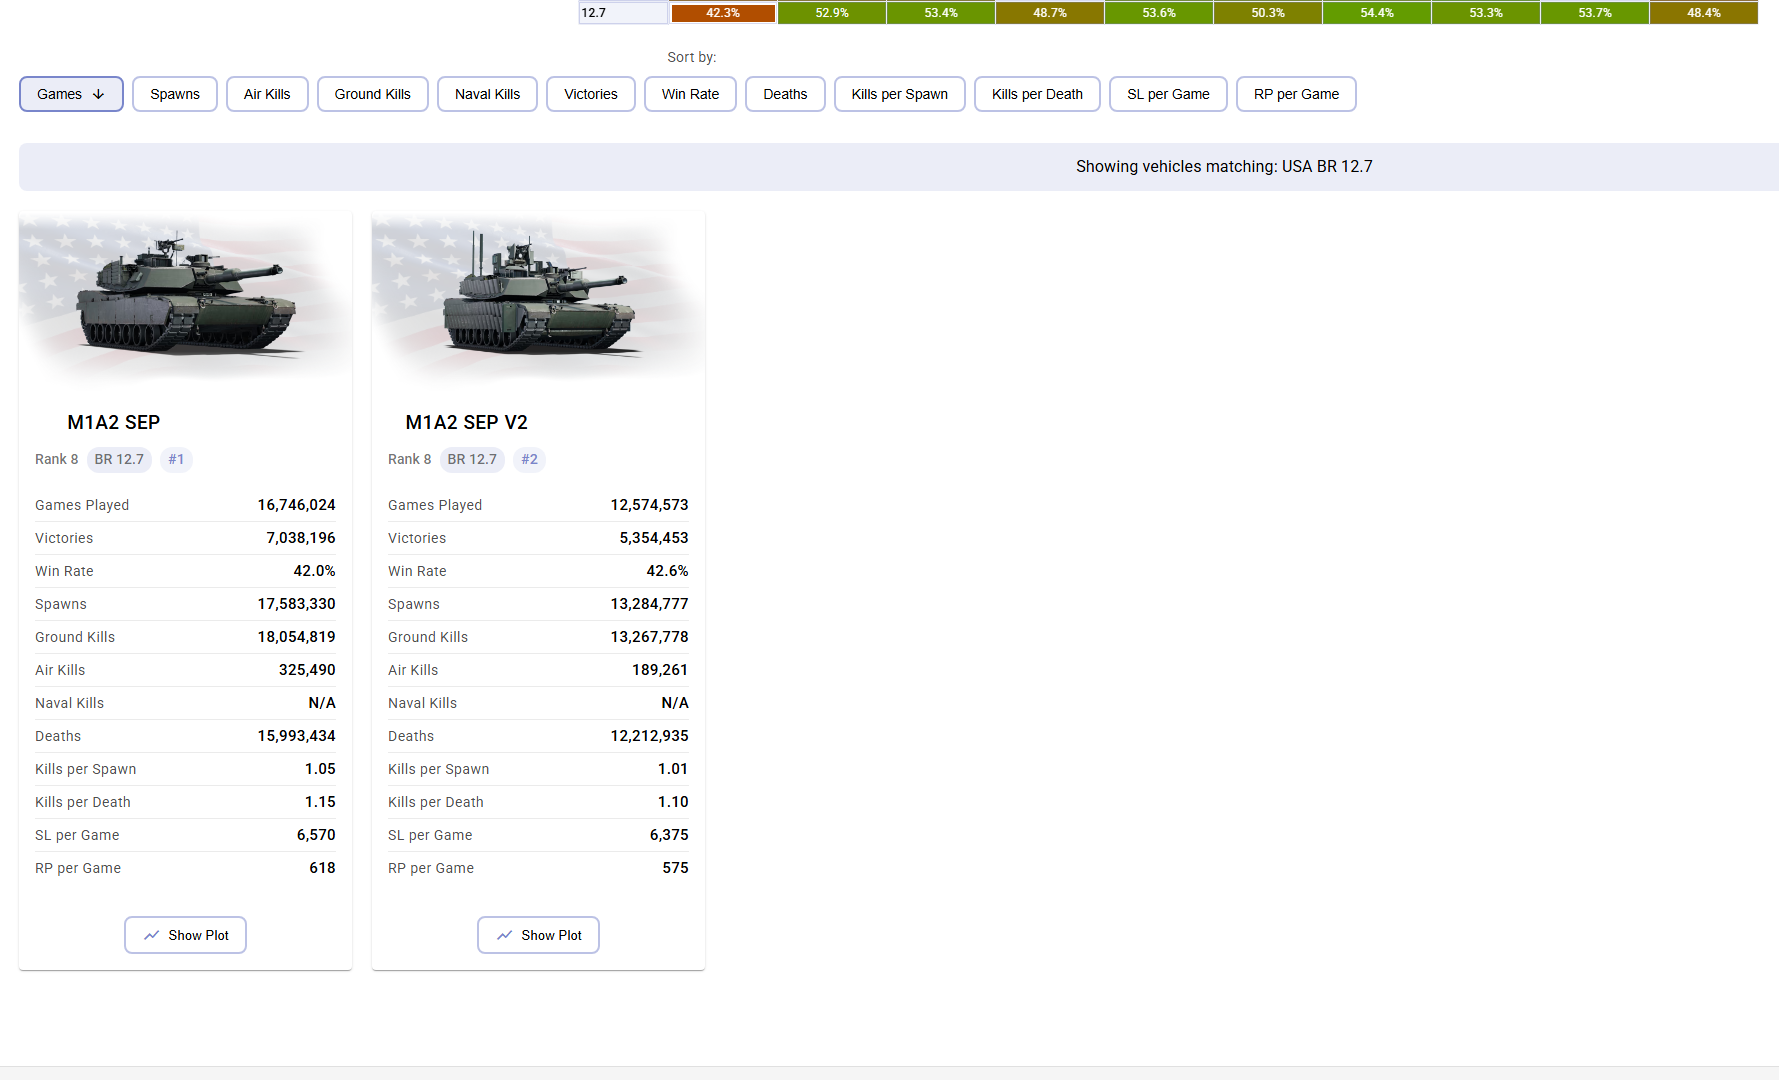Sort vehicles by Air Kills
The height and width of the screenshot is (1080, 1779).
tap(267, 94)
